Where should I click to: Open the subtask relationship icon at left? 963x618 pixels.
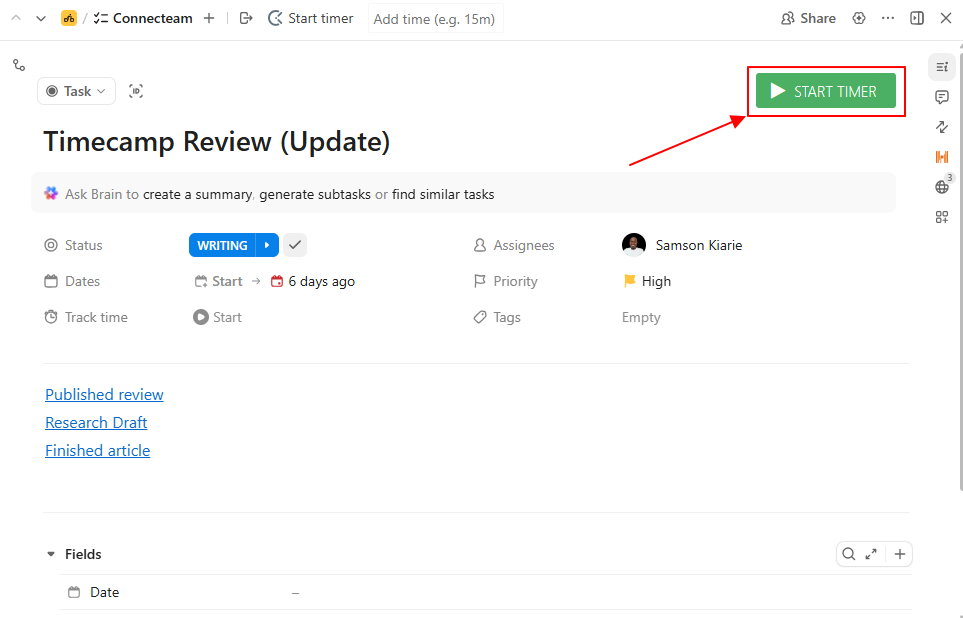pos(19,65)
